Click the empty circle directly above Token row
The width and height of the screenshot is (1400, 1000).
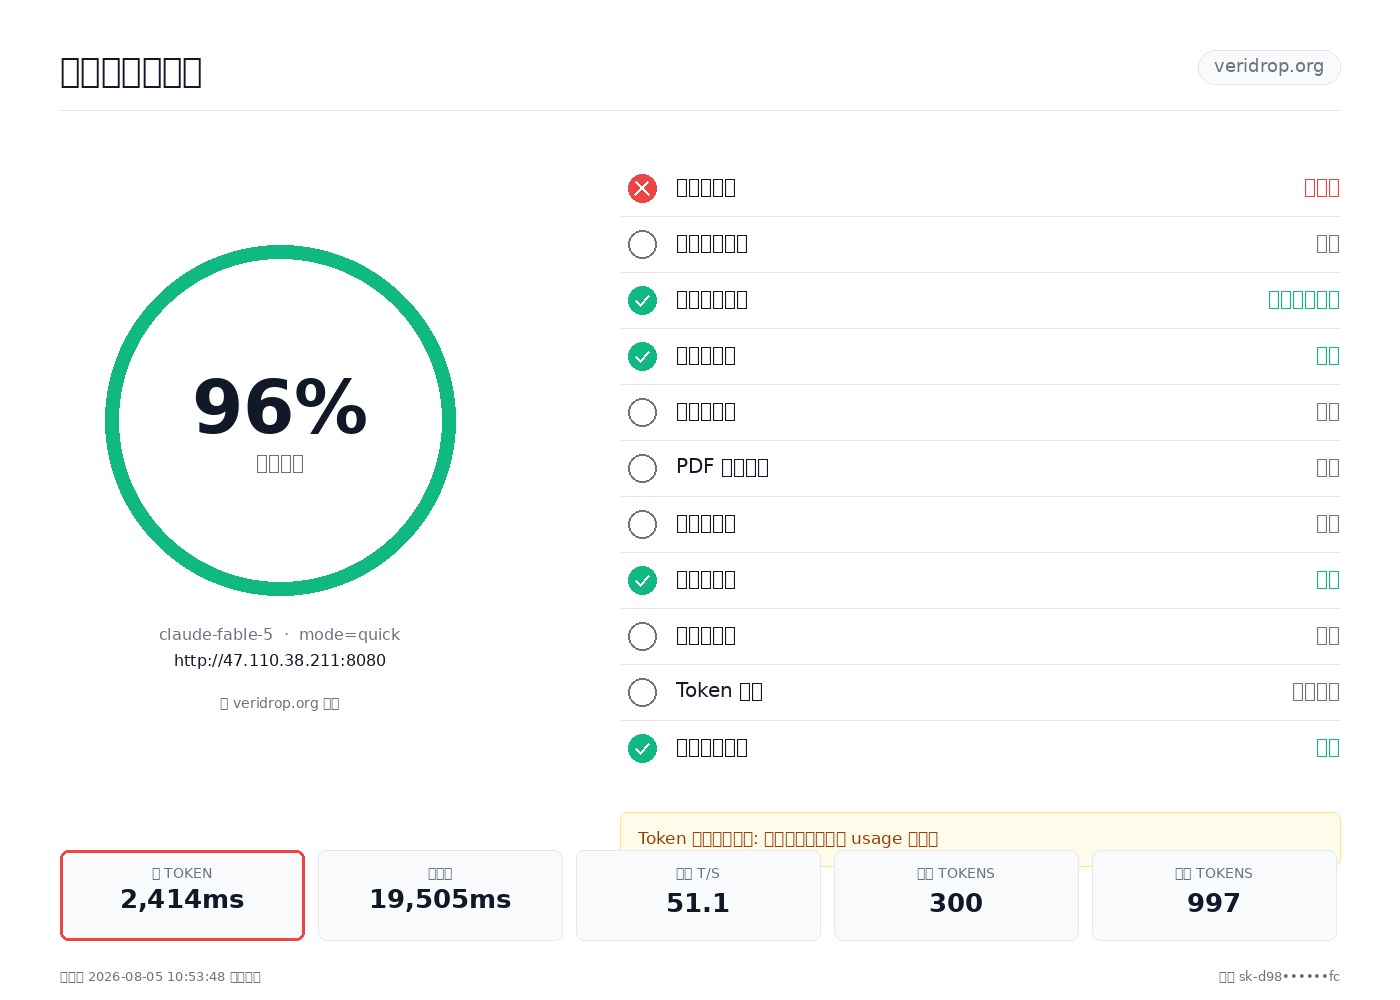coord(642,636)
